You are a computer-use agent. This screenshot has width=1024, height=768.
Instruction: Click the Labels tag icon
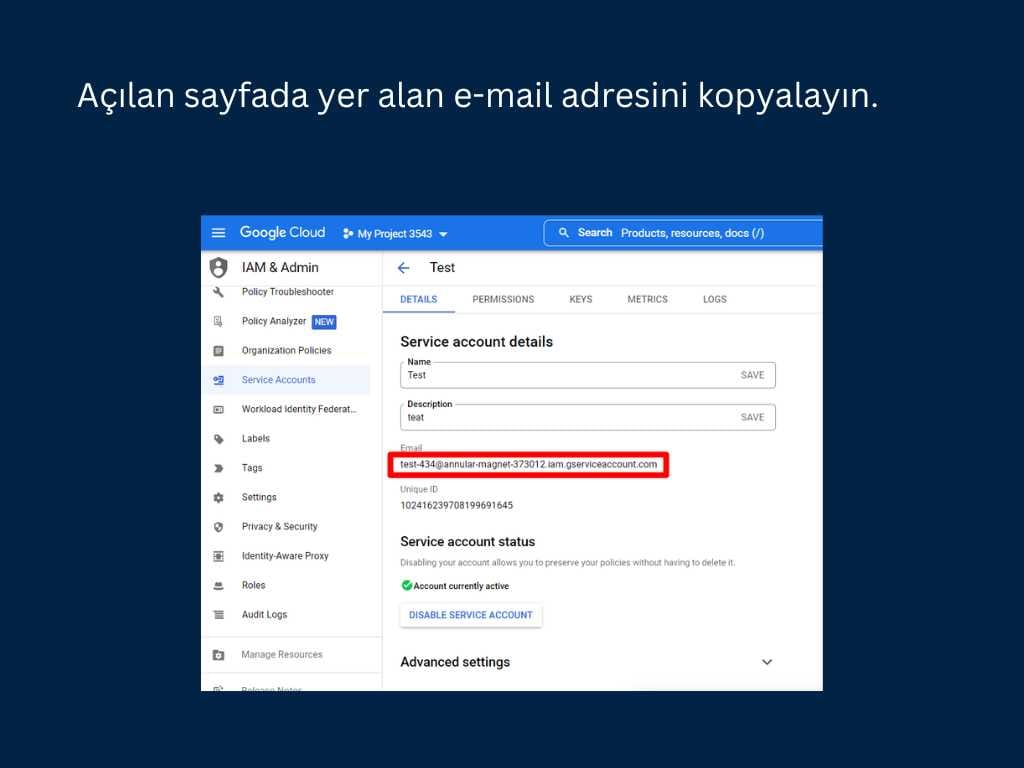219,439
